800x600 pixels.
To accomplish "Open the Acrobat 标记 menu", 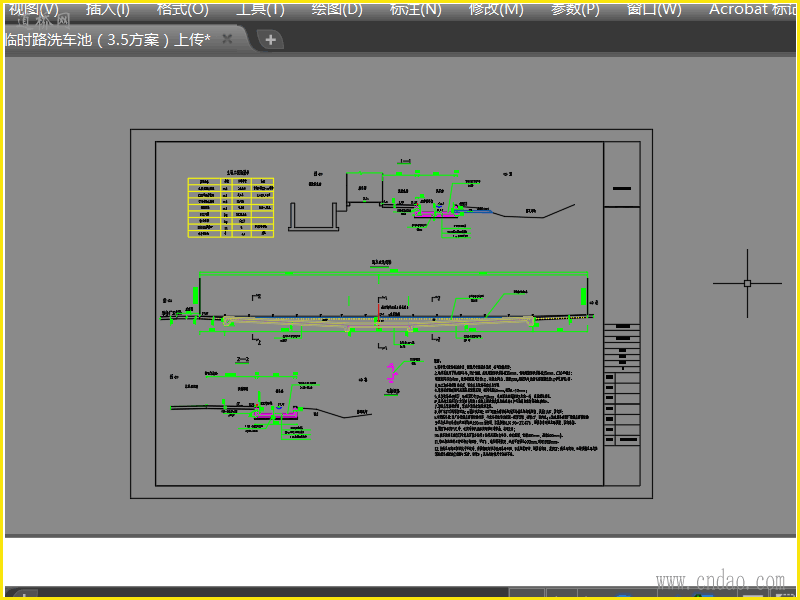I will click(x=753, y=9).
